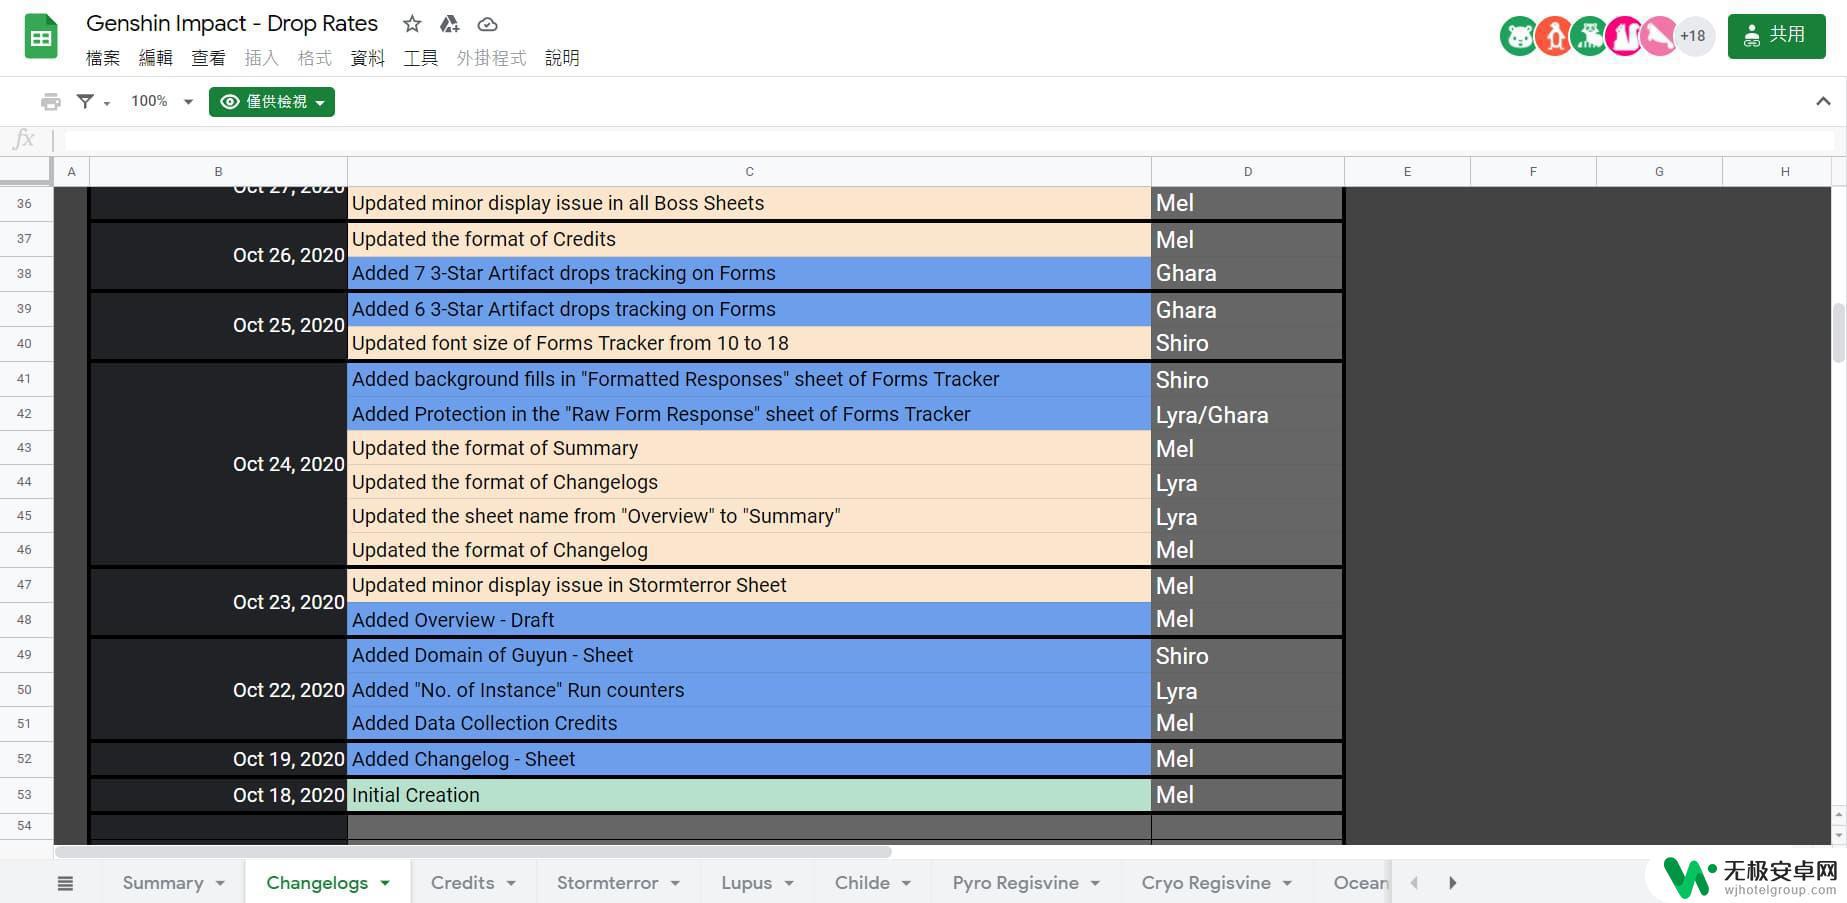This screenshot has height=903, width=1847.
Task: Open the View menu (查看)
Action: (x=208, y=58)
